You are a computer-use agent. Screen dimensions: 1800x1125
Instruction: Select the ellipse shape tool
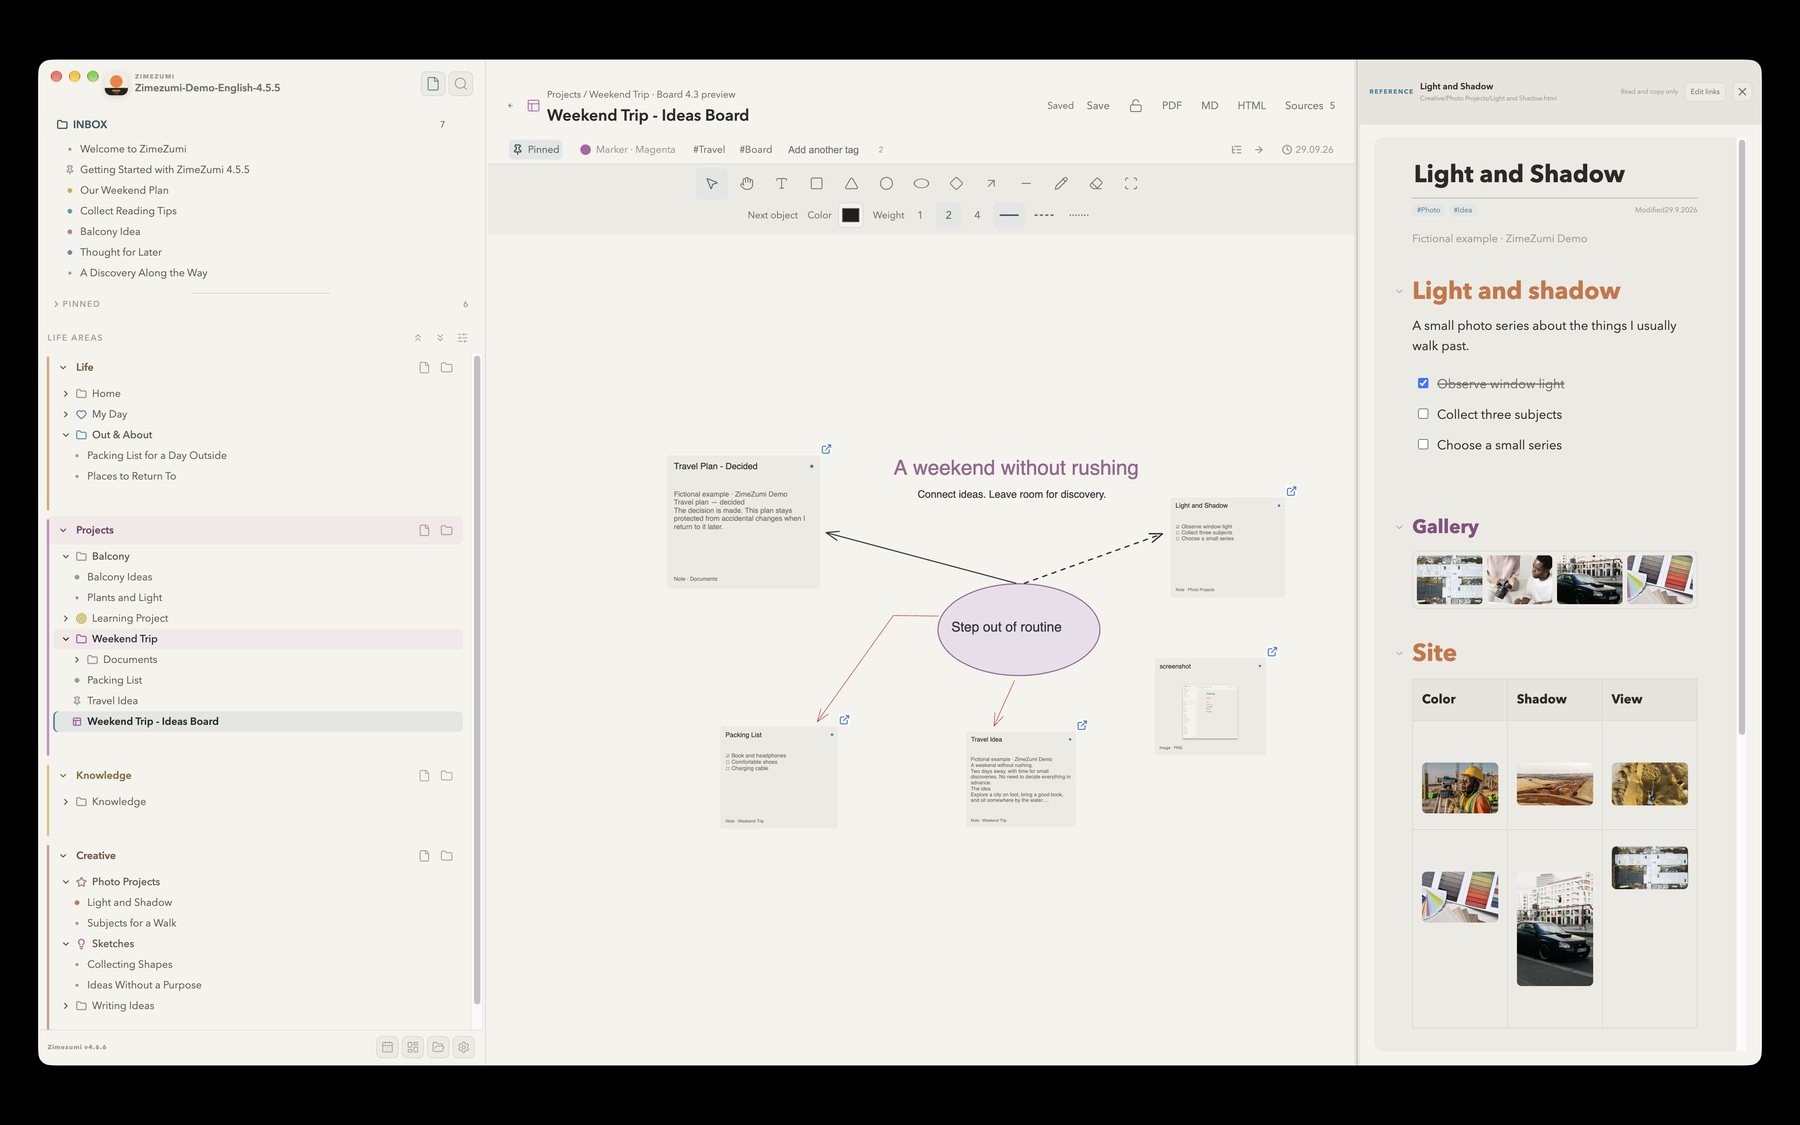pos(921,184)
